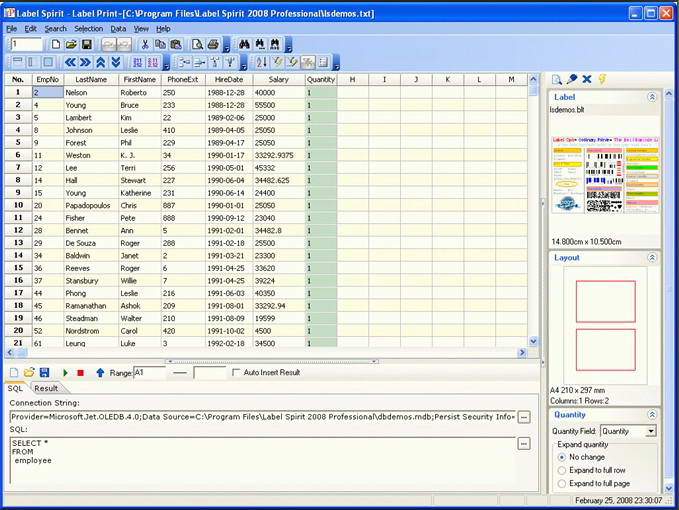
Task: Select the cell containing Papadopoulos
Action: coord(91,206)
